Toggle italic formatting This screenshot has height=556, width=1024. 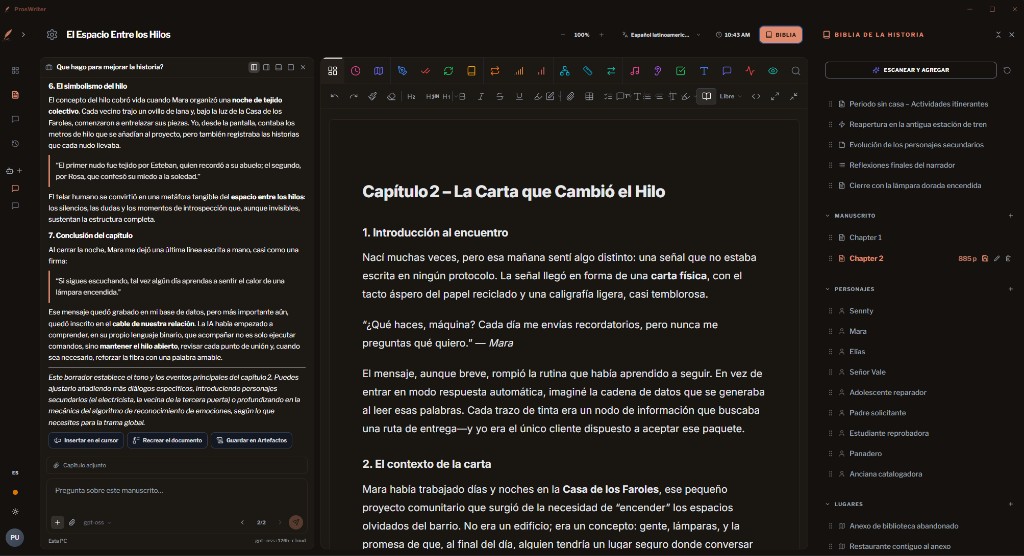click(x=481, y=96)
